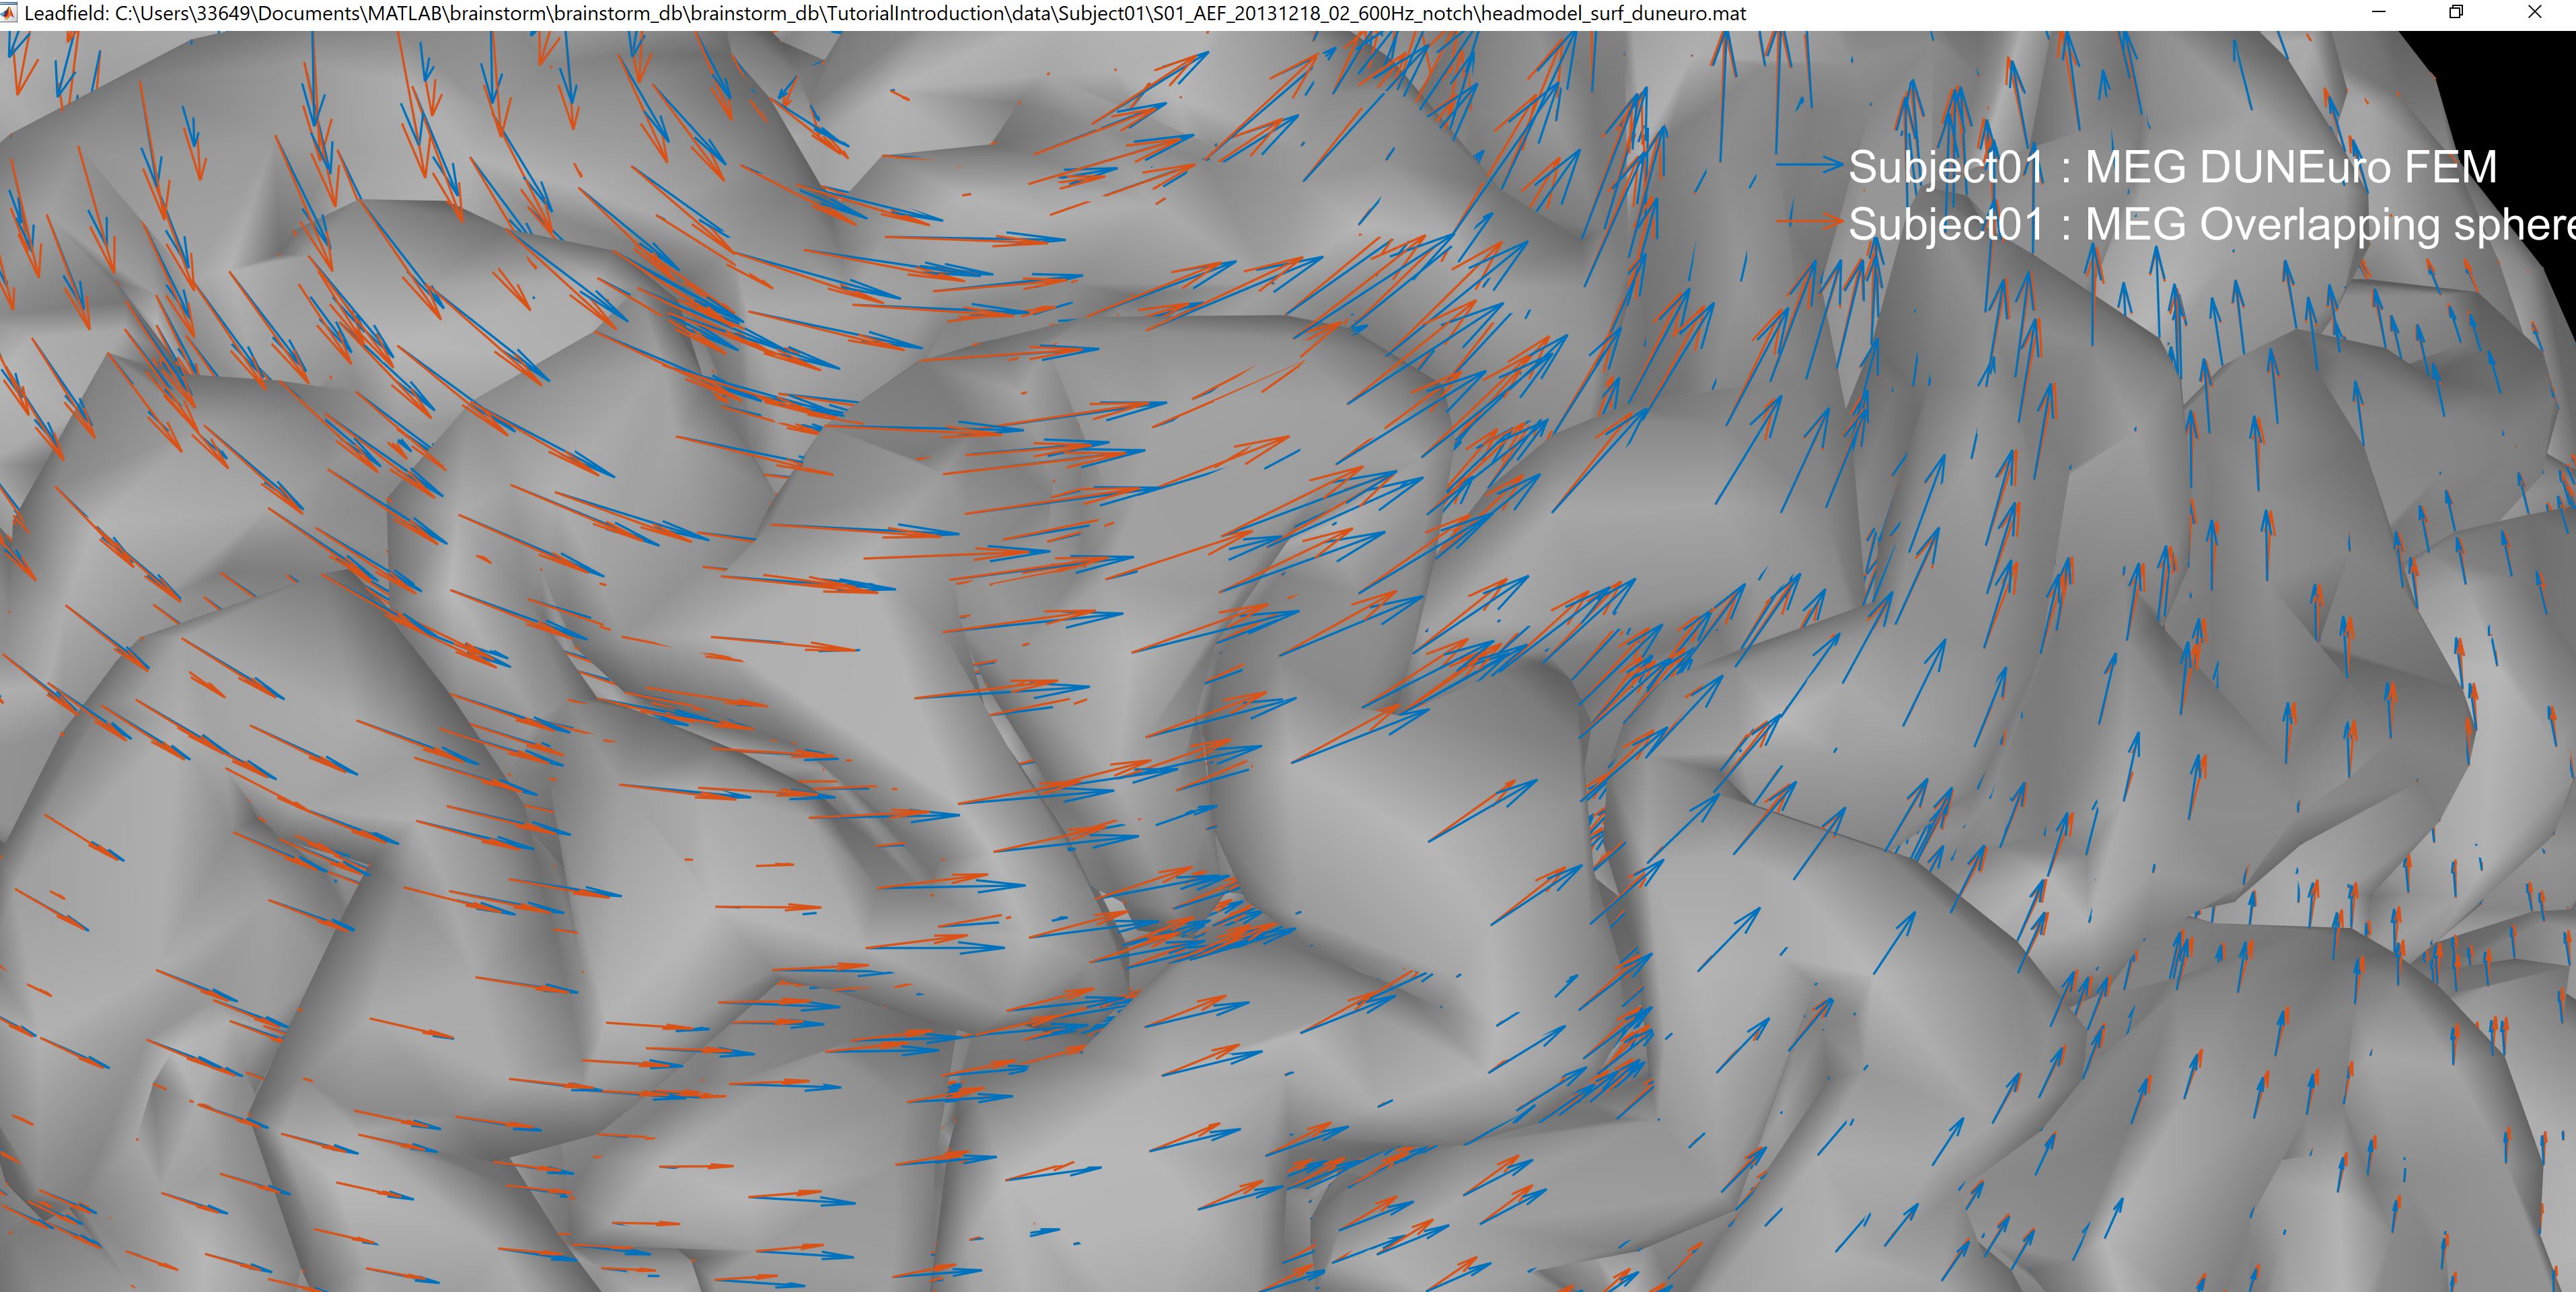Close the Leadfield figure window
Image resolution: width=2576 pixels, height=1292 pixels.
[2534, 13]
